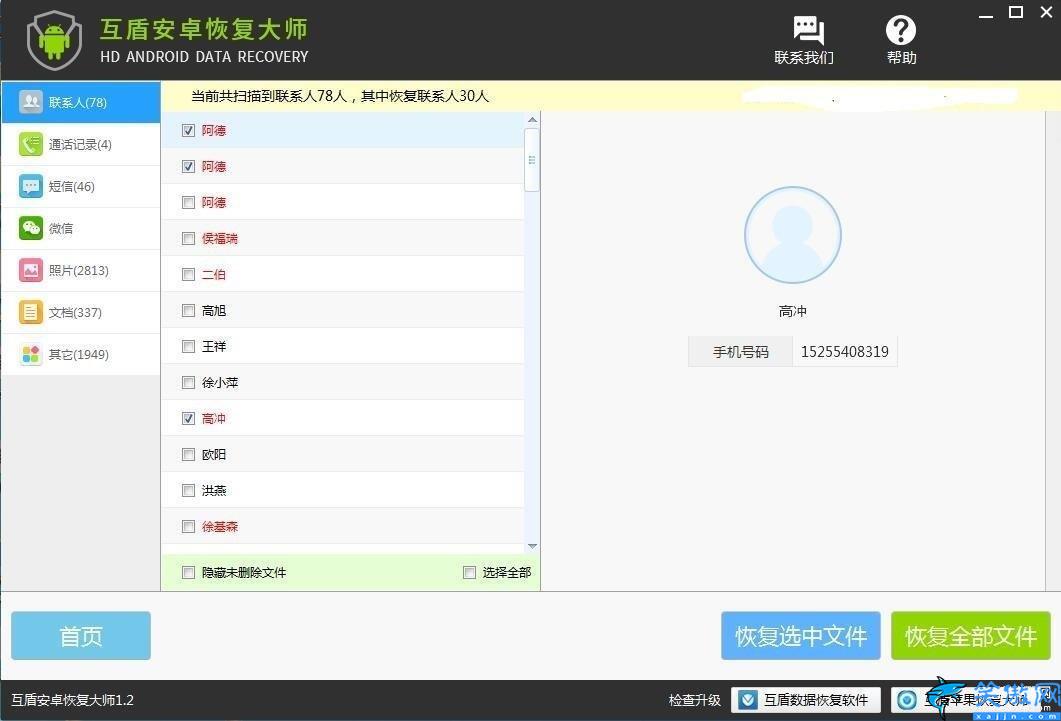The image size is (1061, 721).
Task: Uncheck the first 阿德 contact checkbox
Action: click(x=188, y=130)
